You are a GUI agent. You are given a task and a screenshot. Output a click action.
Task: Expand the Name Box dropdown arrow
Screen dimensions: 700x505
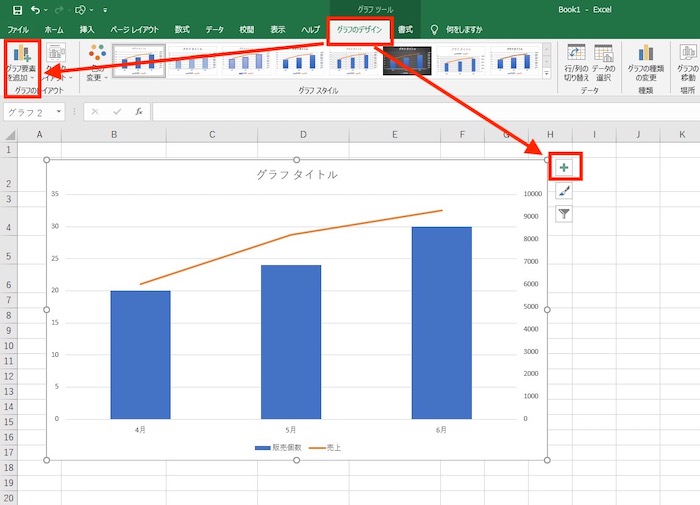coord(60,112)
